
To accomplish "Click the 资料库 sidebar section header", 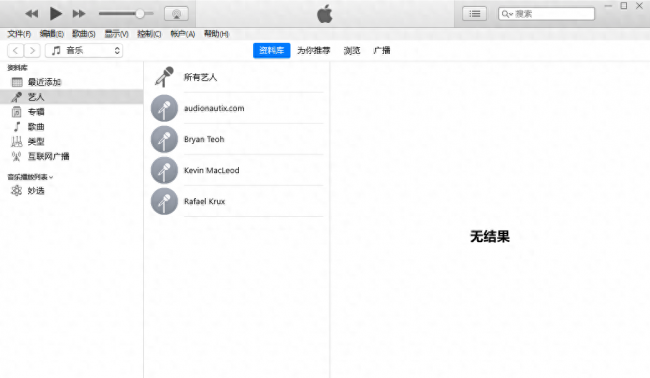I will [x=17, y=68].
